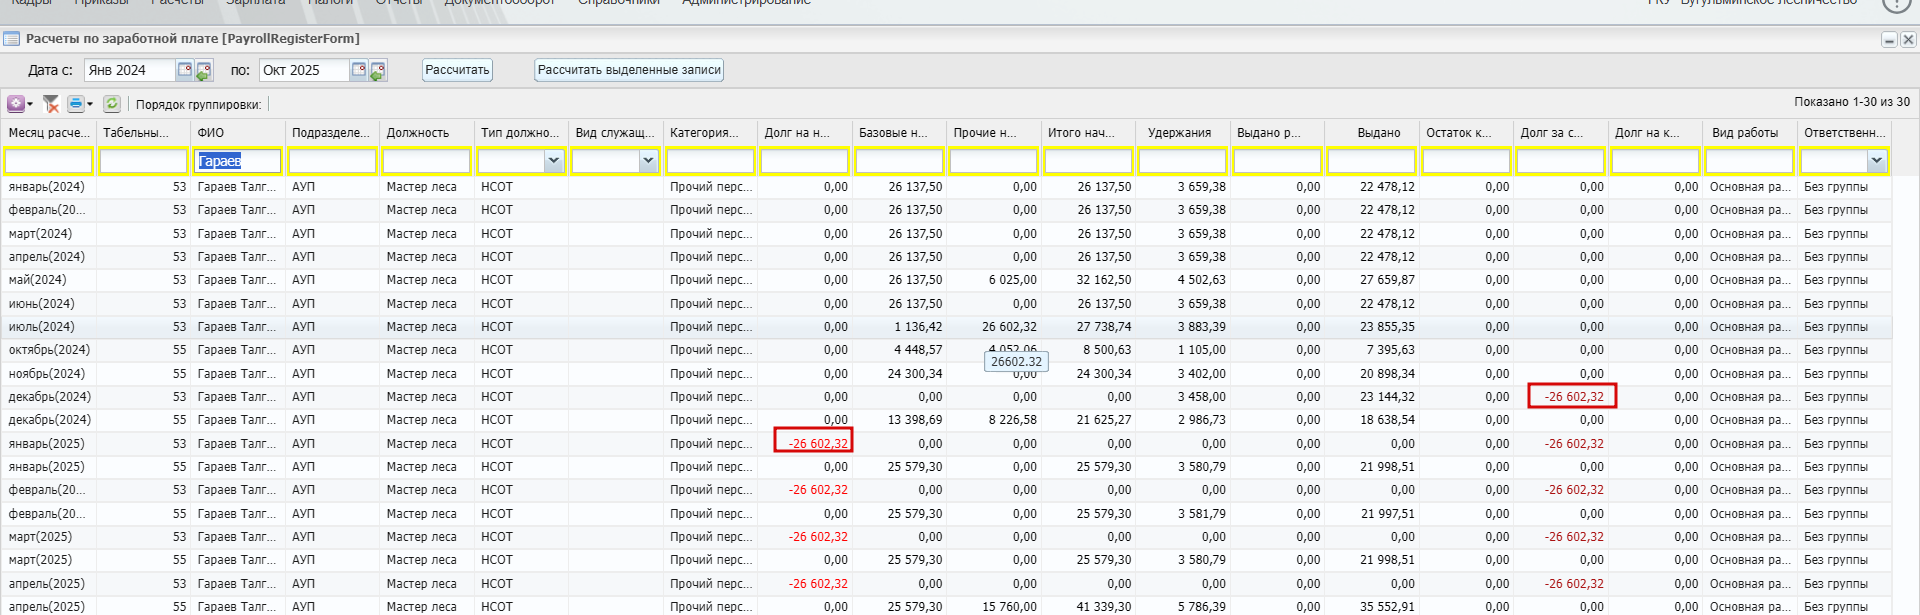
Task: Sort by Месяц расчета column header
Action: 48,133
